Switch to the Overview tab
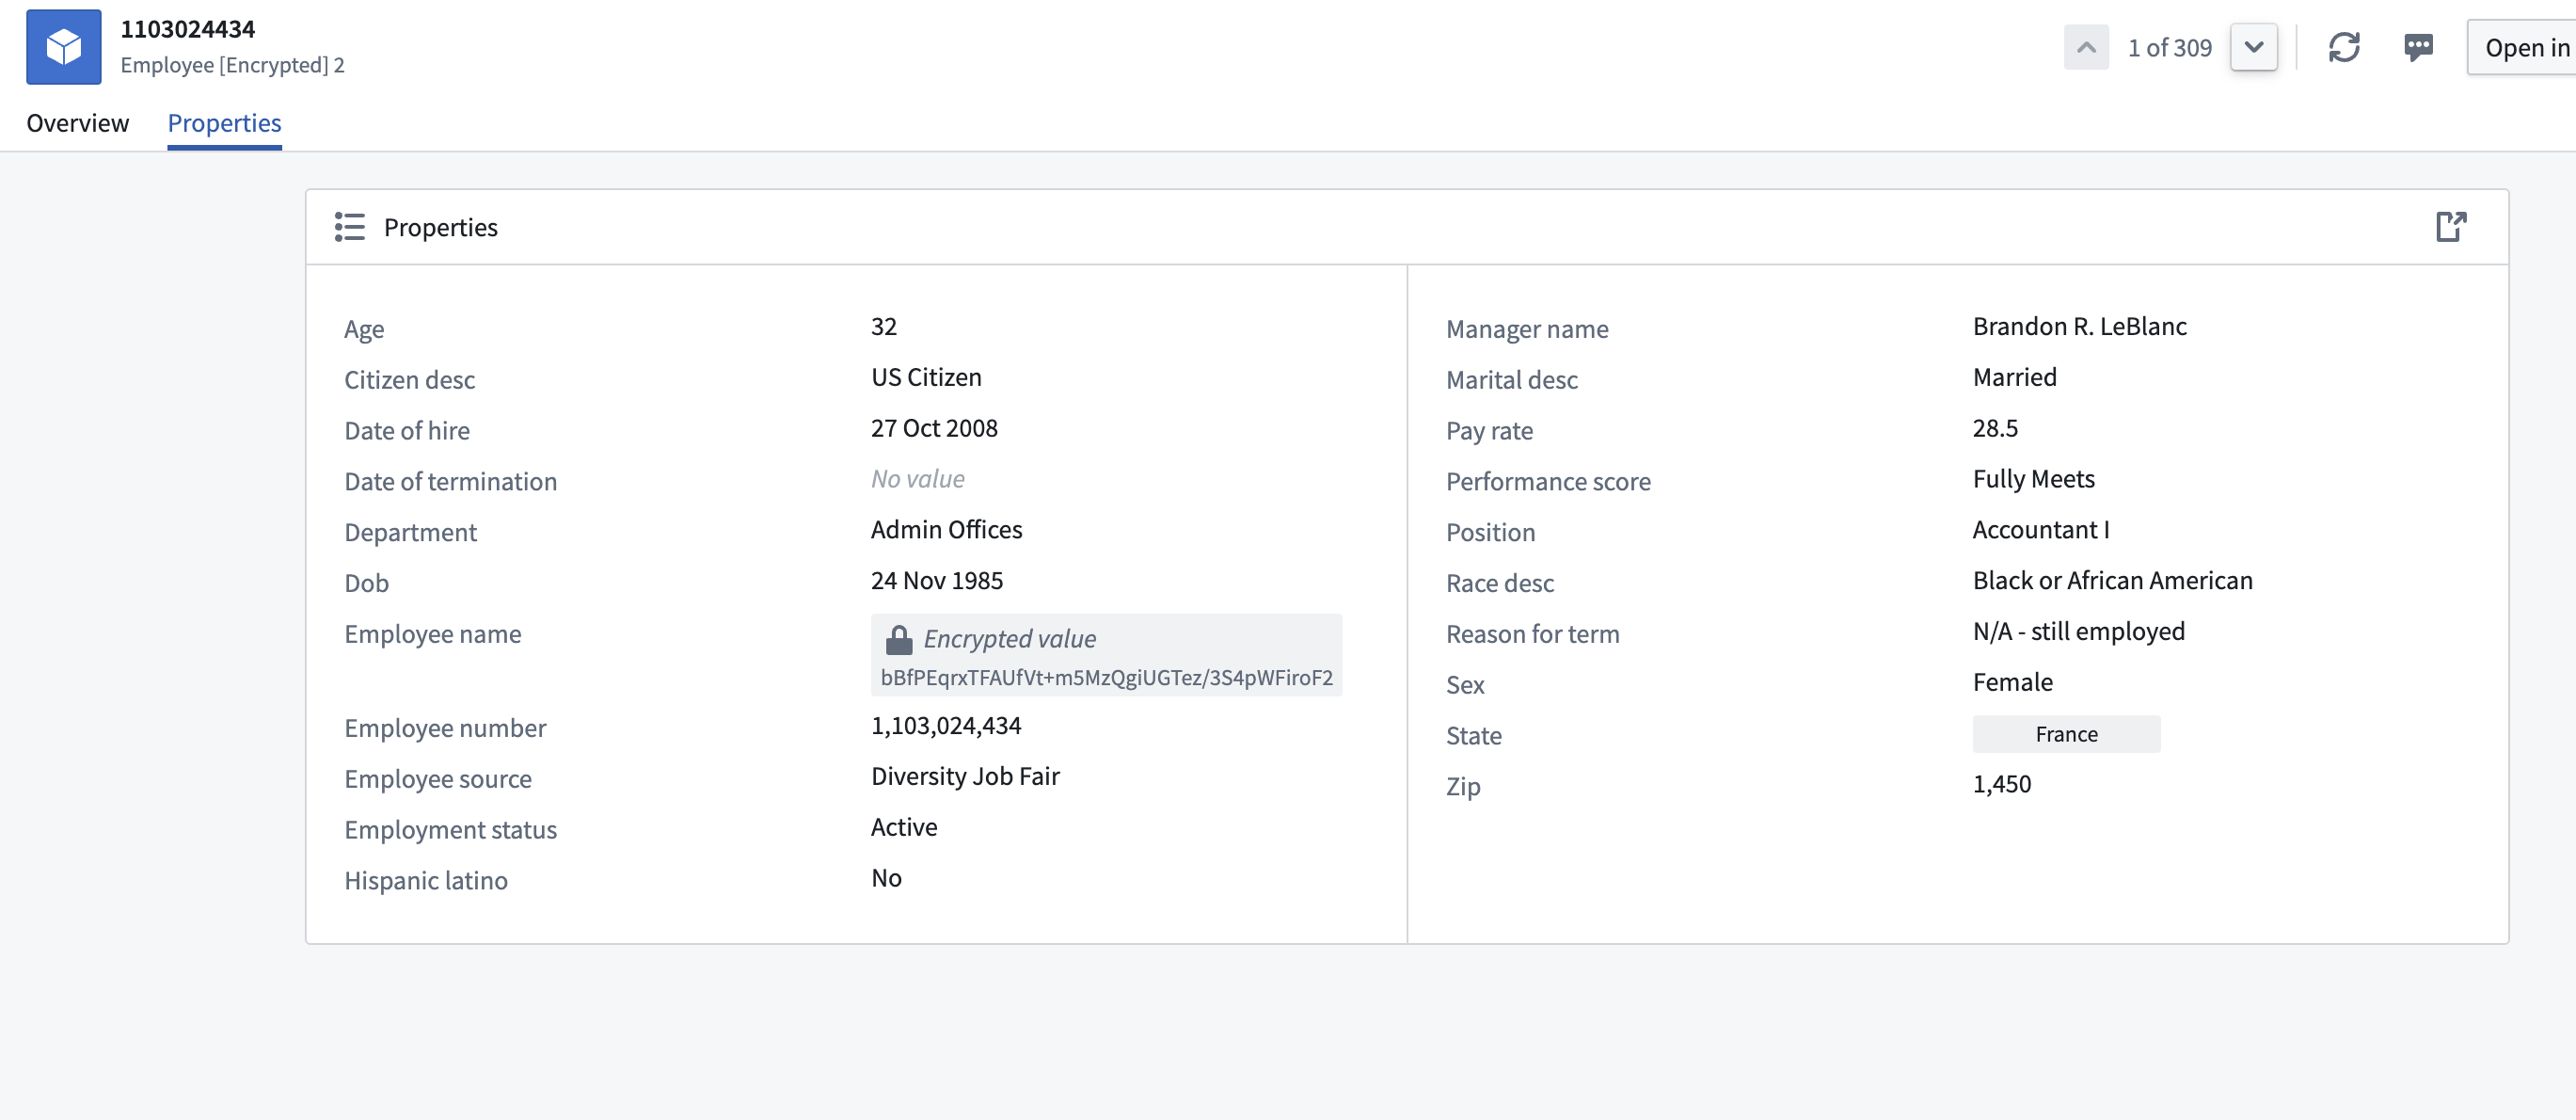The width and height of the screenshot is (2576, 1120). click(x=77, y=123)
